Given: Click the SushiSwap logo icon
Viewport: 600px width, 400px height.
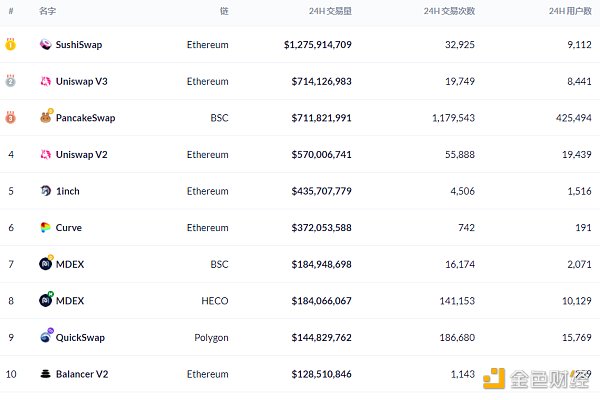Looking at the screenshot, I should point(45,45).
